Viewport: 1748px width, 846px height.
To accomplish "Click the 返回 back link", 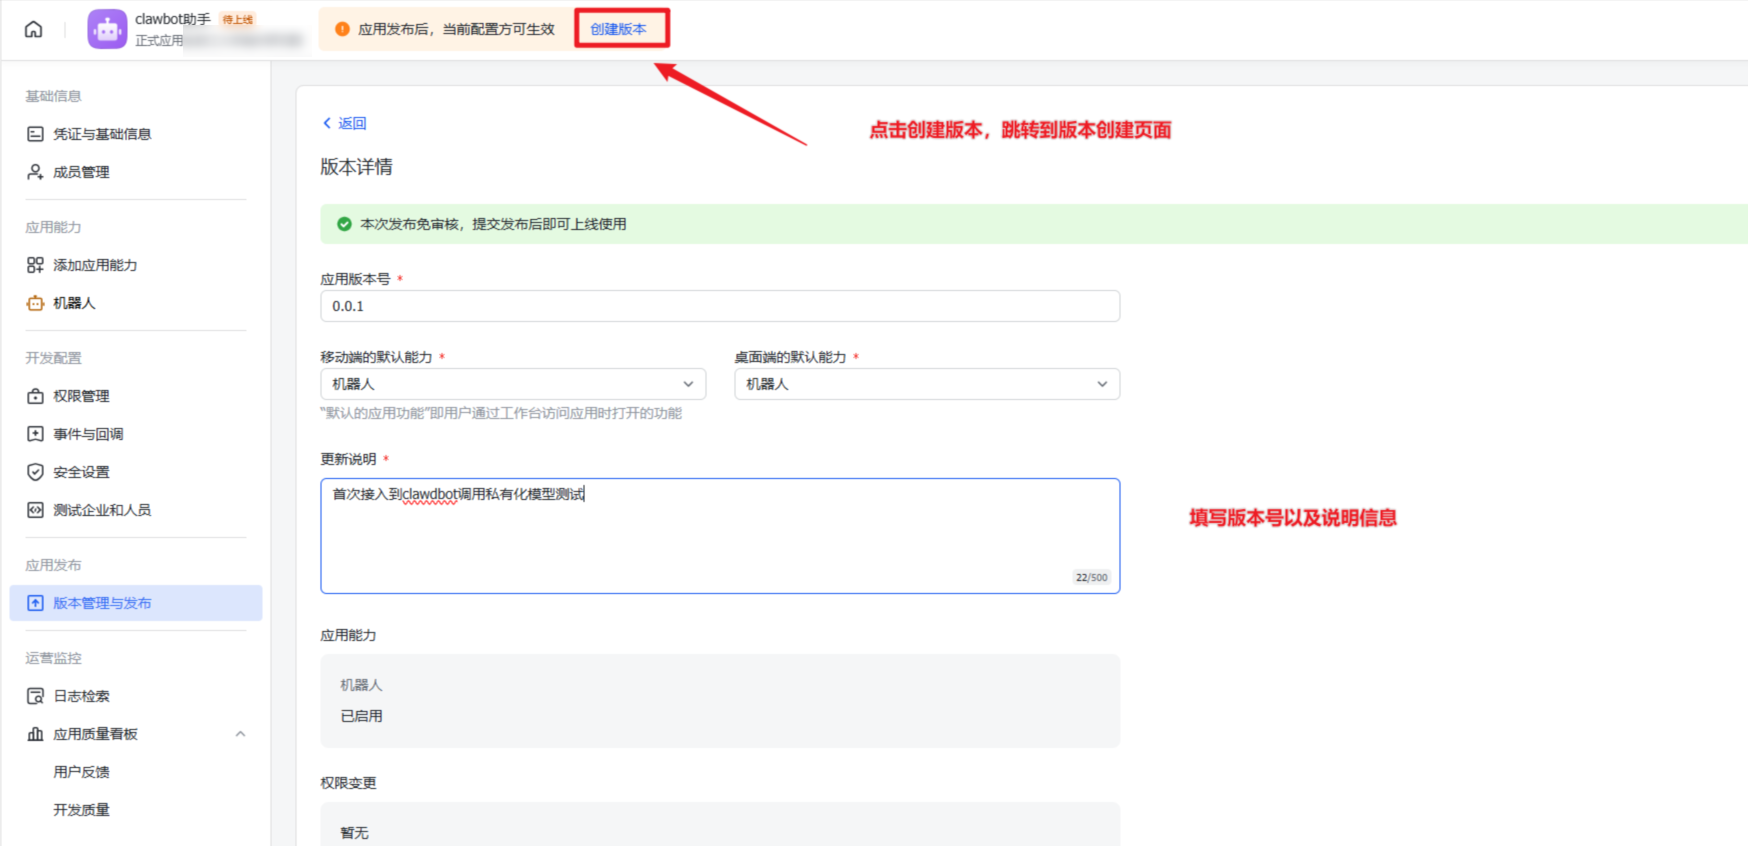I will pos(345,123).
